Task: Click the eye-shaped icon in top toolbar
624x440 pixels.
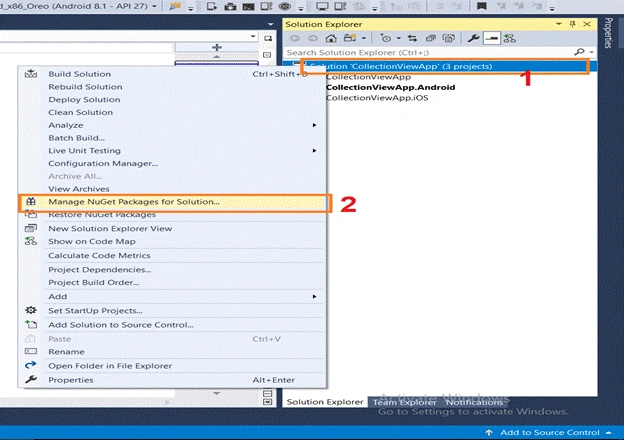Action: click(x=285, y=6)
